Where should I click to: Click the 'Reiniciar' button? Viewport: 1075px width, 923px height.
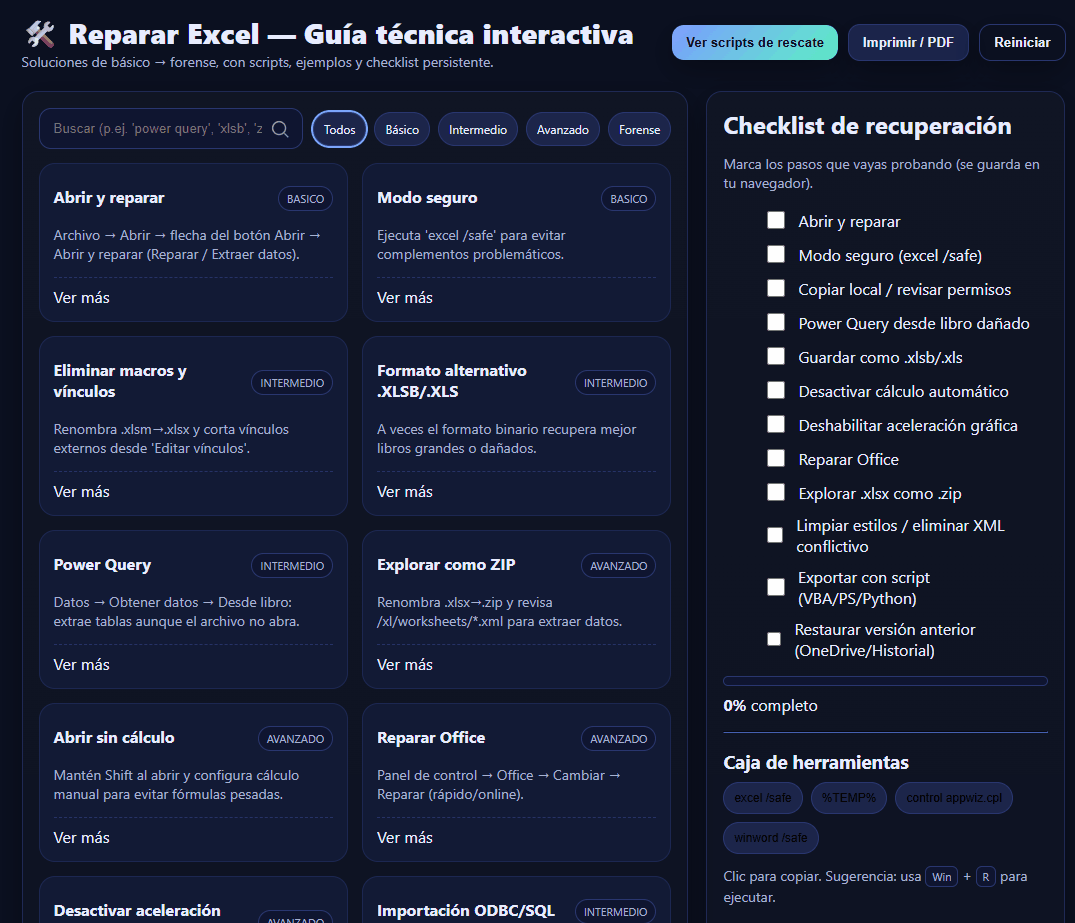pos(1022,43)
